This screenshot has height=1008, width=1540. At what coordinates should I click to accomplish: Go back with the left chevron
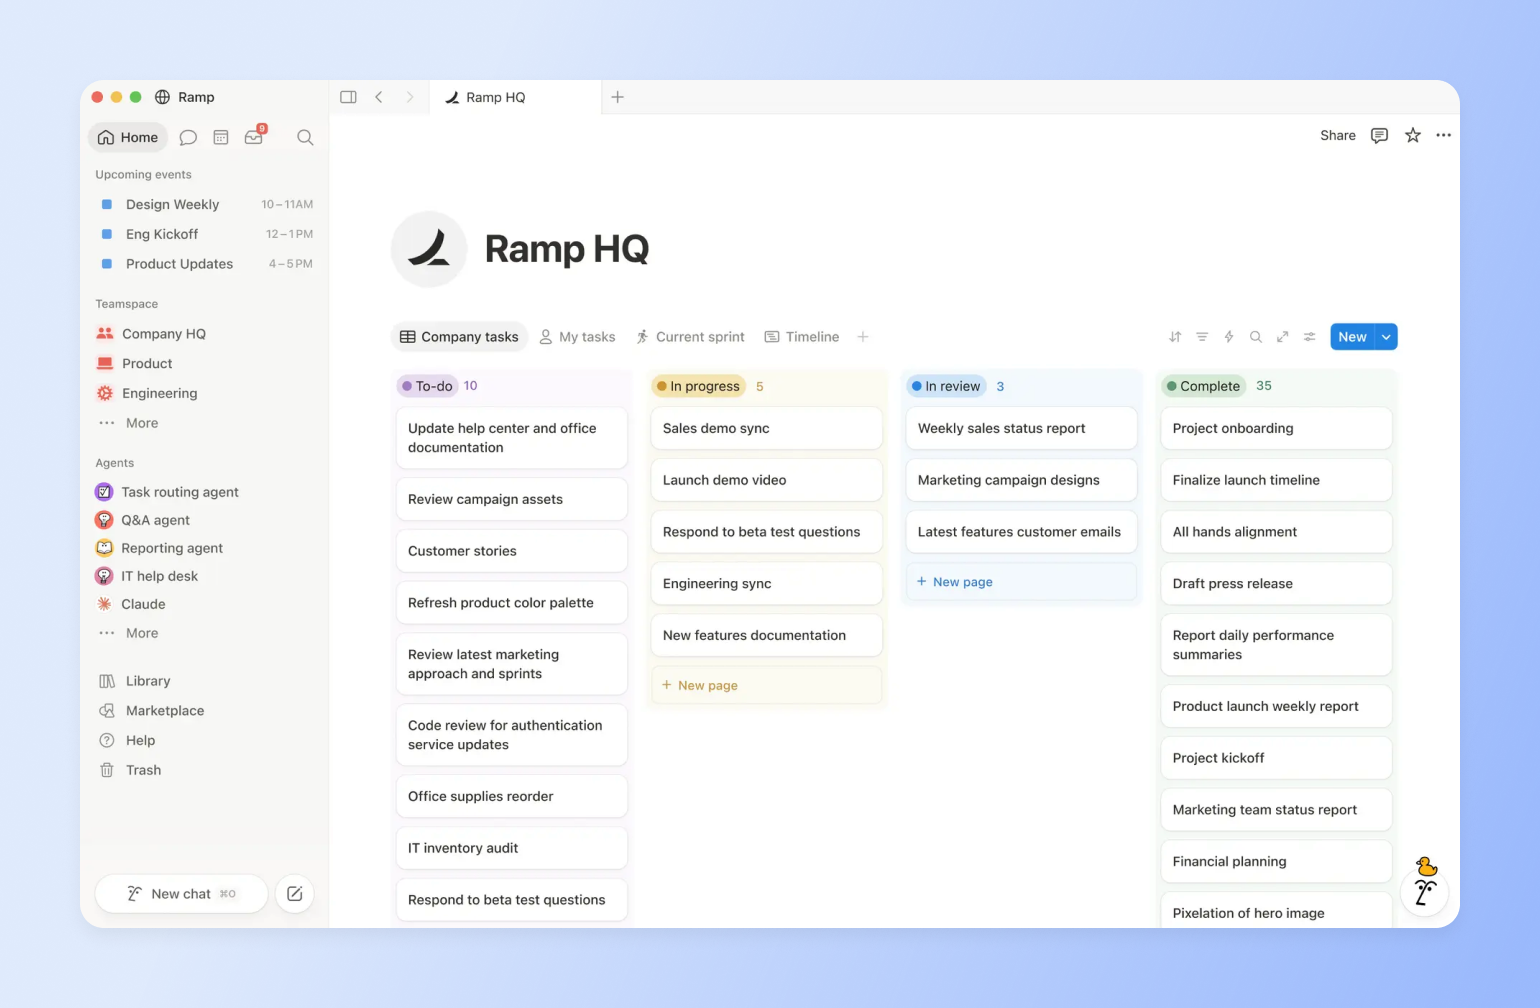379,97
